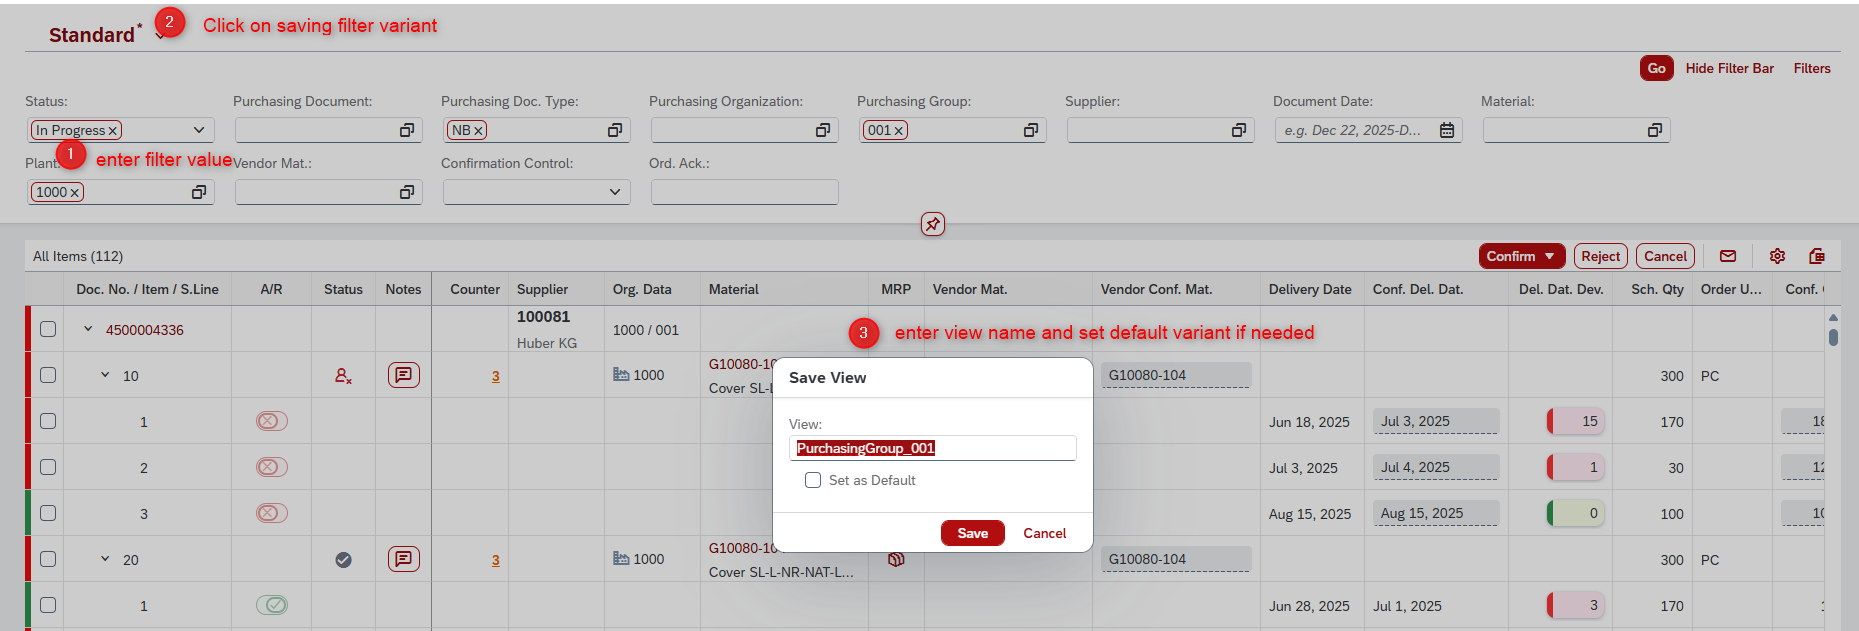Expand the Confirmation Control dropdown

(615, 192)
